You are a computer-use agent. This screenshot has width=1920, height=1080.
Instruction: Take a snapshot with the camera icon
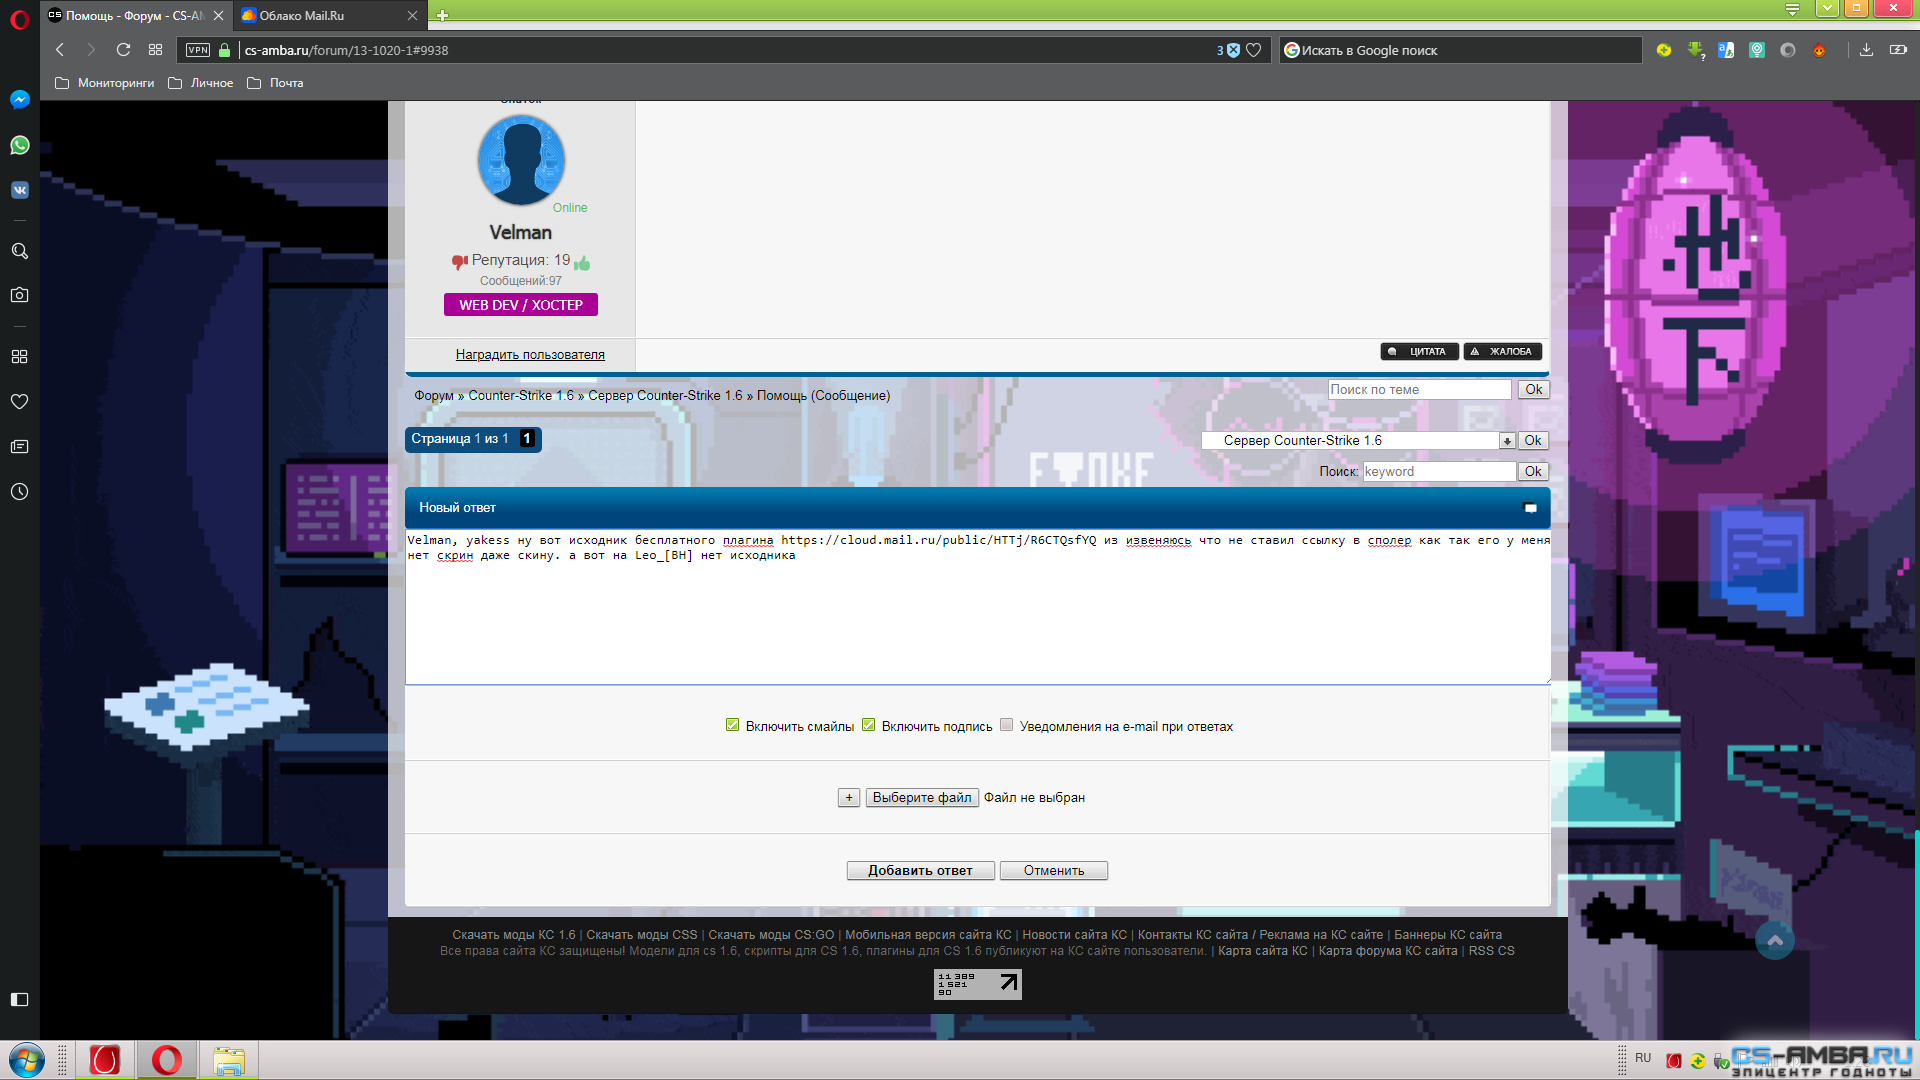(x=19, y=295)
